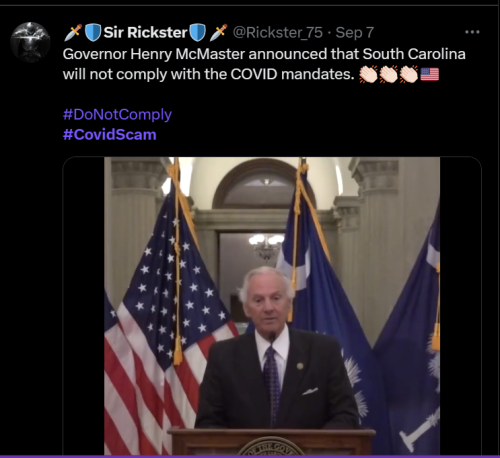The image size is (500, 458).
Task: Click the podium seal in the video
Action: point(271,447)
